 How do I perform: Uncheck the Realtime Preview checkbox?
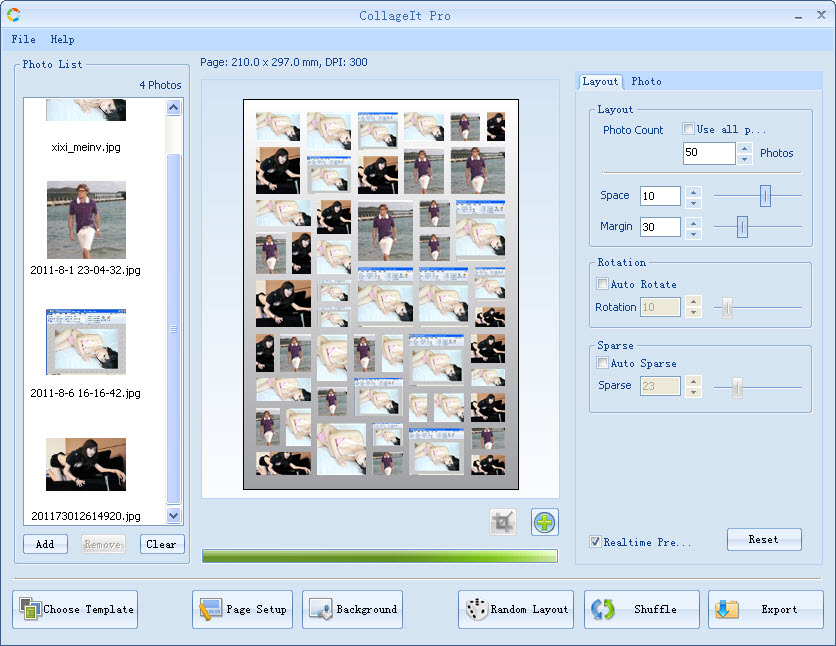click(596, 542)
